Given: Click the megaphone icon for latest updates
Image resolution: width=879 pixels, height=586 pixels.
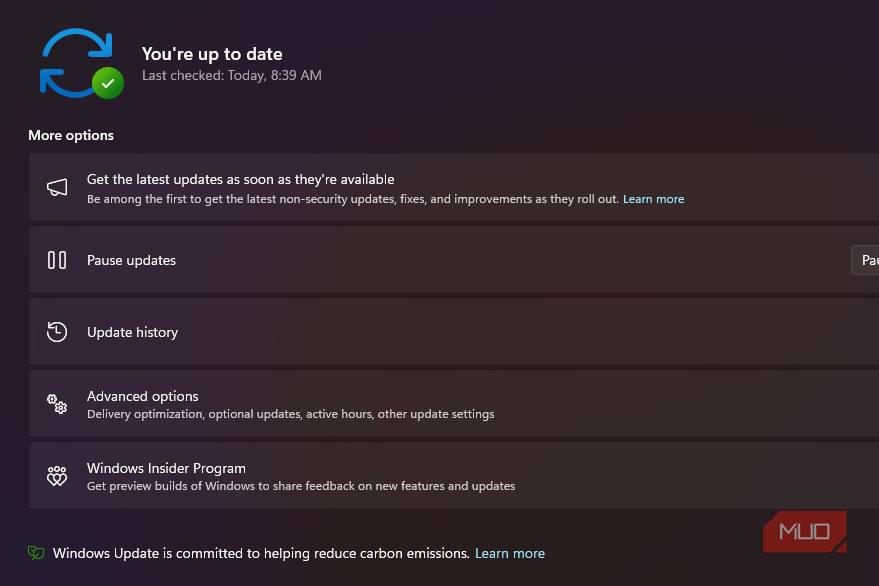Looking at the screenshot, I should 57,188.
